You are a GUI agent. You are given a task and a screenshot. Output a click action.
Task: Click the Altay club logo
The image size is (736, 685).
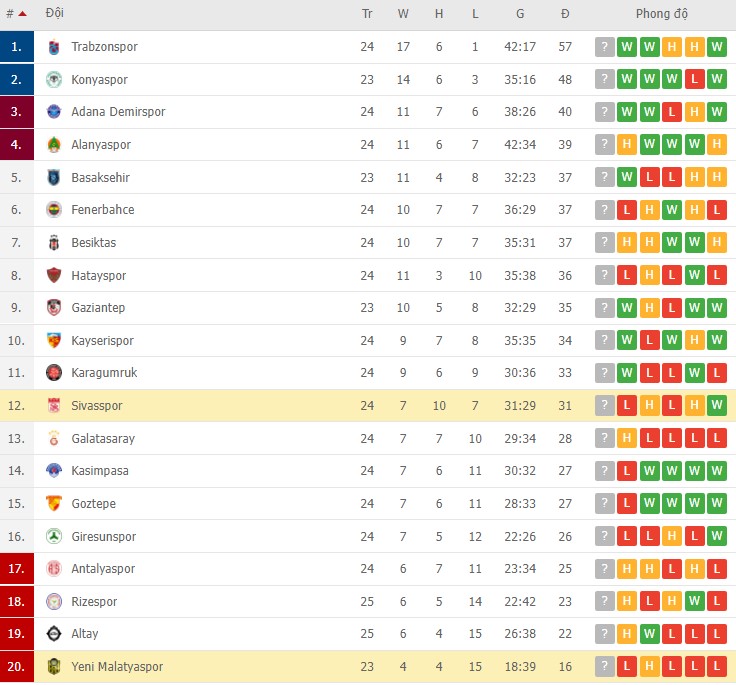pos(54,634)
